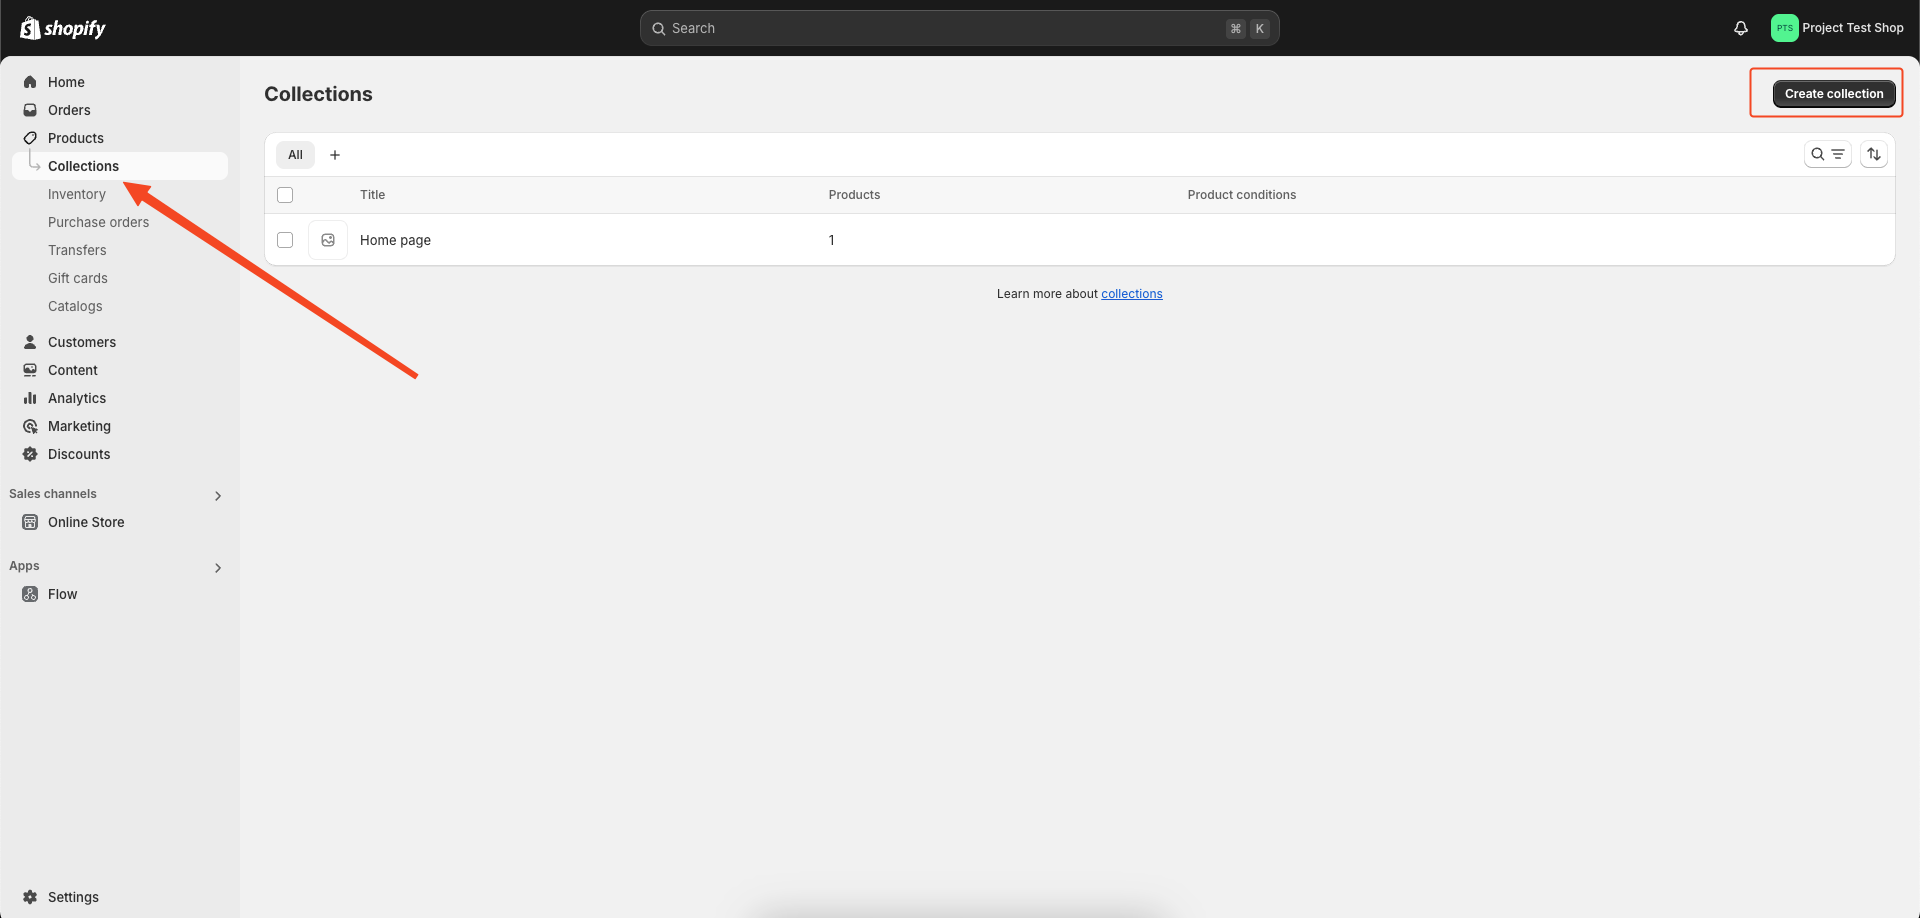This screenshot has height=918, width=1920.
Task: Open the Project Test Shop account menu
Action: pos(1838,27)
